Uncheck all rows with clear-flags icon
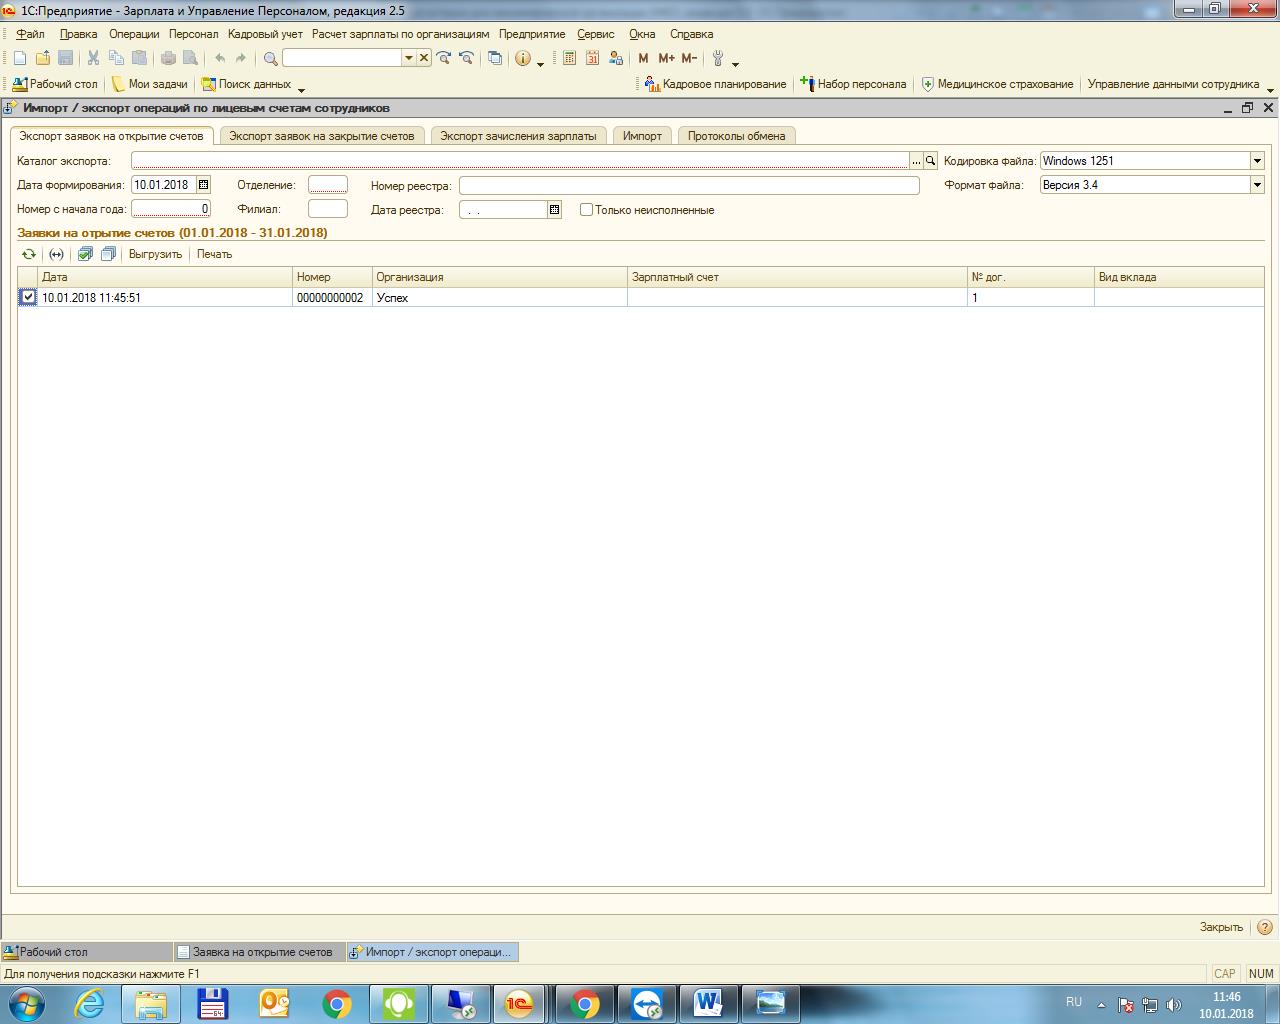Image resolution: width=1280 pixels, height=1024 pixels. point(108,254)
